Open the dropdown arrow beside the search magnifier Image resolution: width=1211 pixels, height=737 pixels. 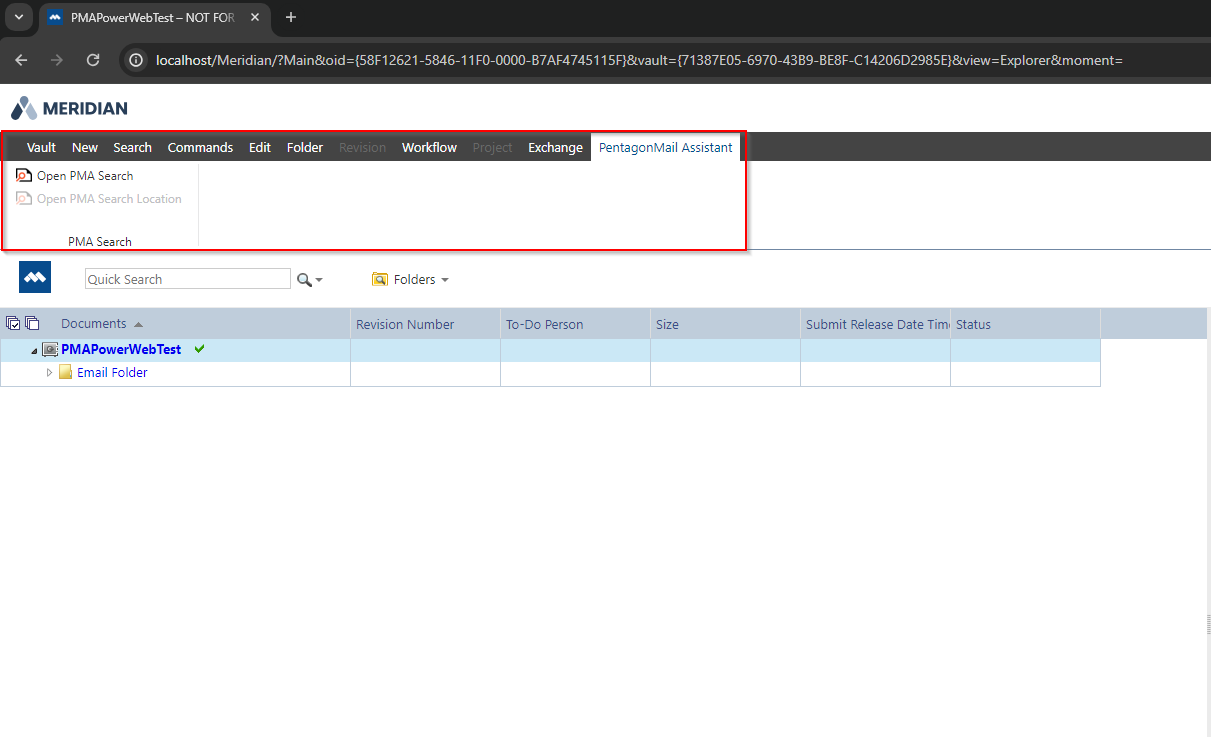pos(319,281)
